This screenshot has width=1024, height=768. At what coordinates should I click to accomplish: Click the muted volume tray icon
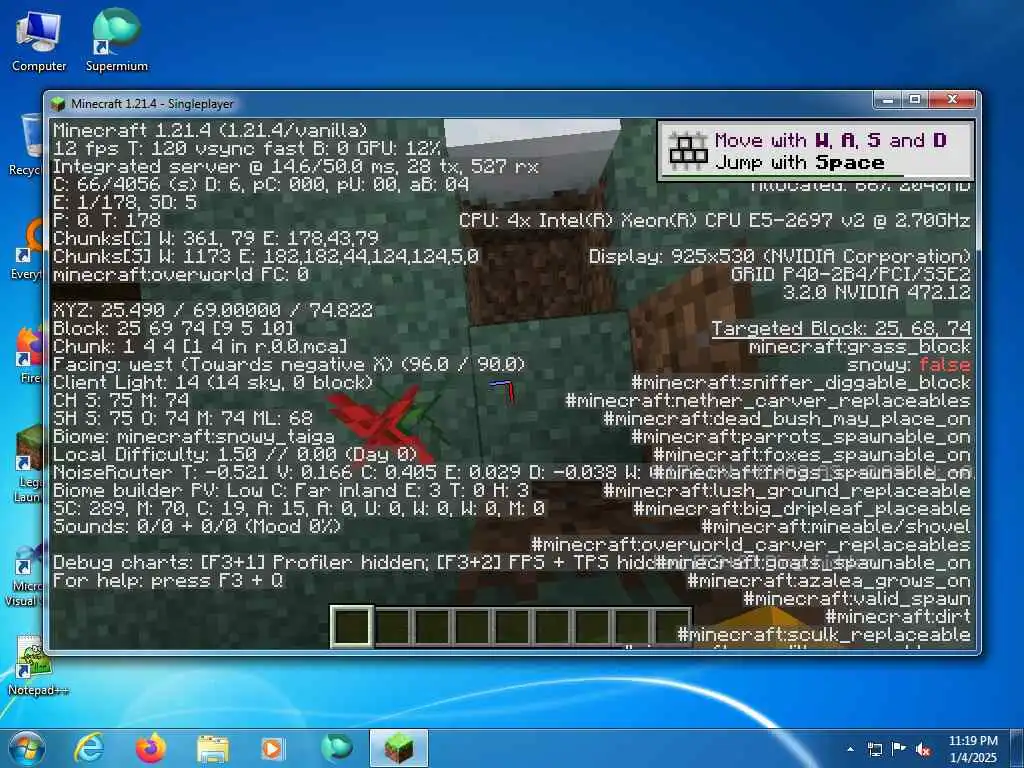[x=923, y=749]
